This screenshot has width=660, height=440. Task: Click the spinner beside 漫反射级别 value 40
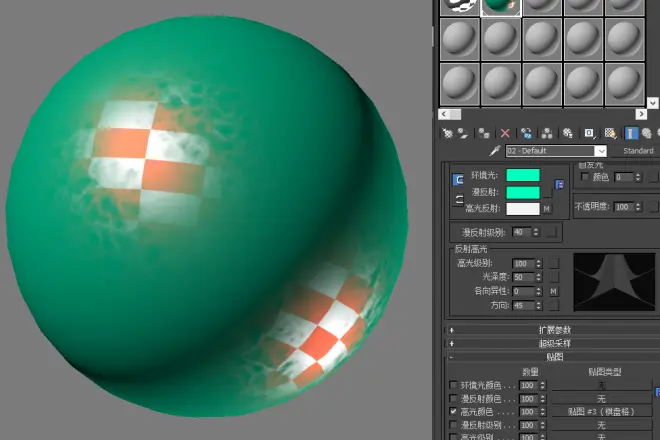coord(536,232)
